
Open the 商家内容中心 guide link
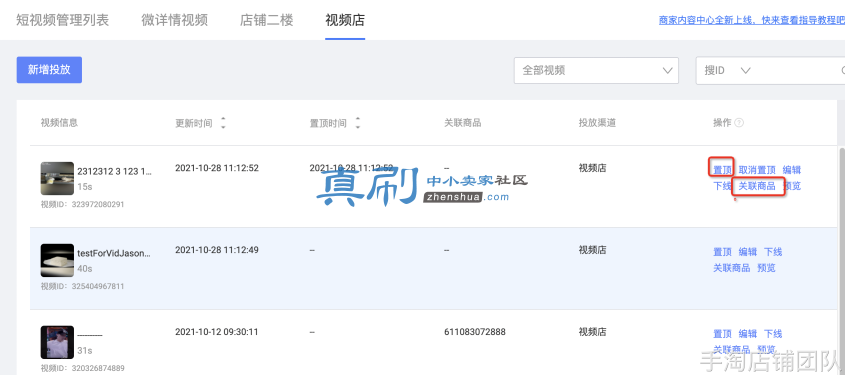(752, 20)
